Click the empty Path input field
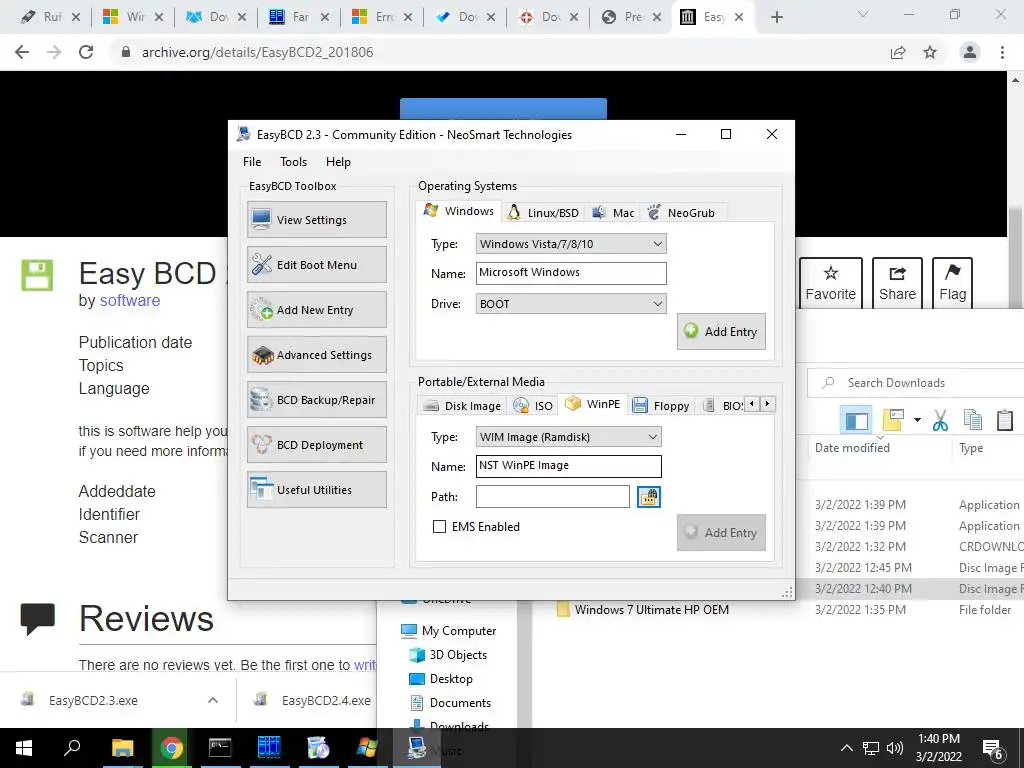 click(x=552, y=496)
